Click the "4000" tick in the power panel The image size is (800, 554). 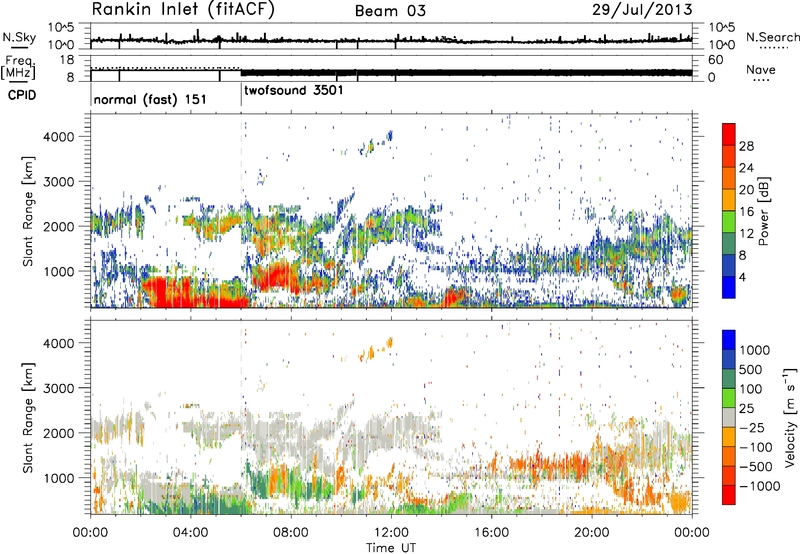(58, 137)
